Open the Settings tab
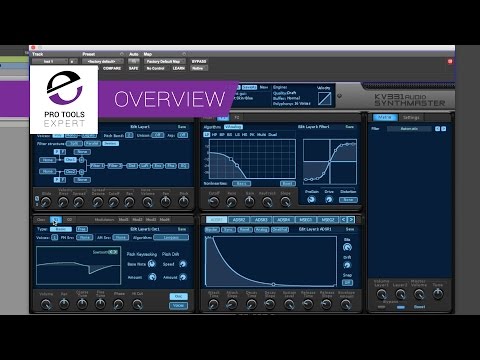480x360 pixels. click(411, 117)
